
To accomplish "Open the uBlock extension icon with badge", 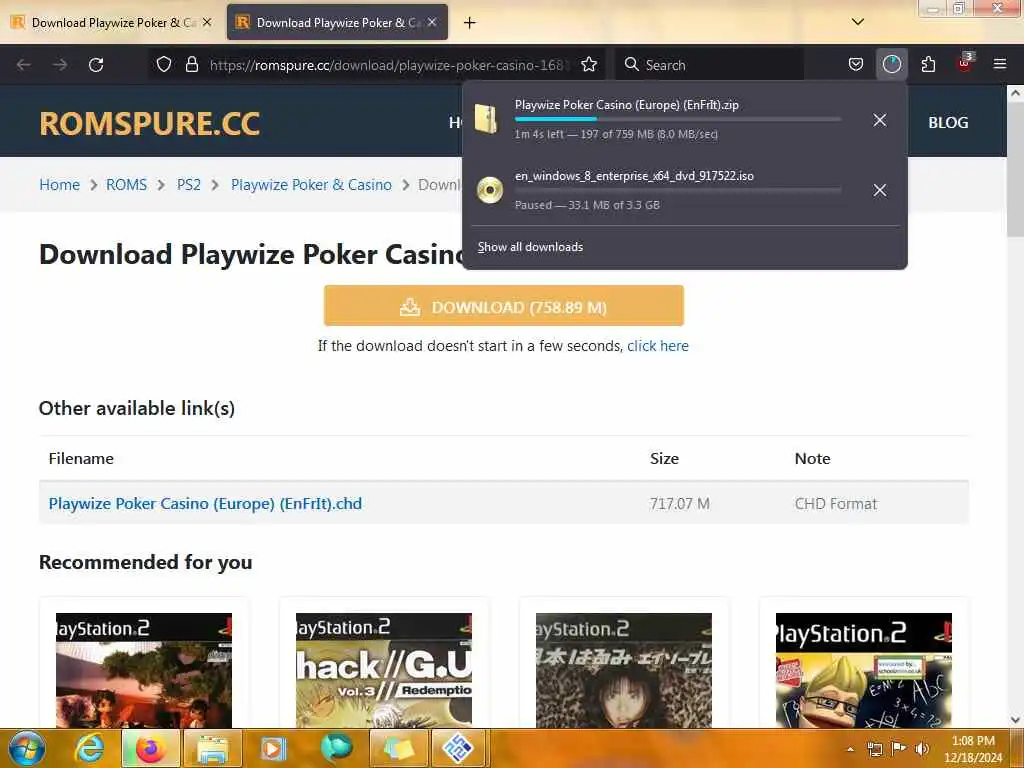I will 965,63.
